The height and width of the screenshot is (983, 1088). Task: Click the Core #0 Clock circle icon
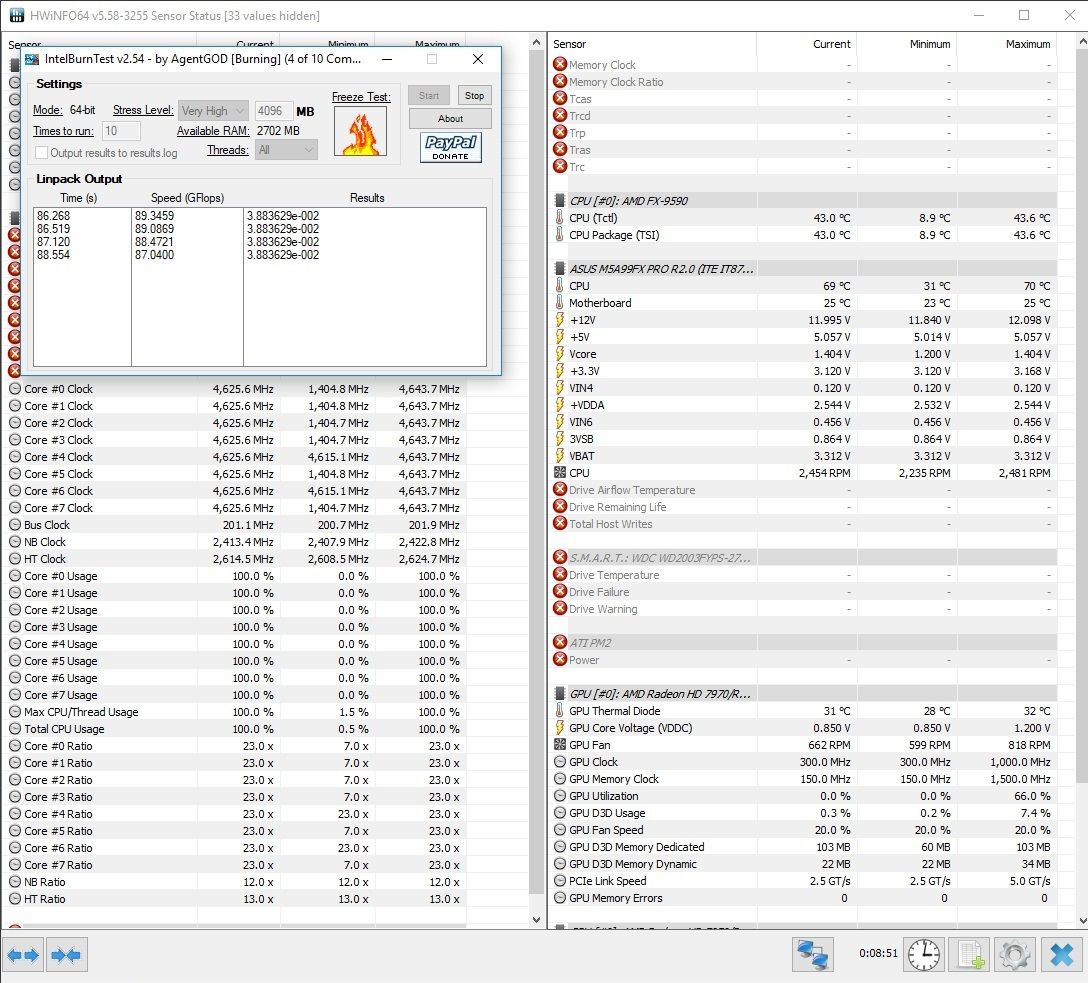tap(15, 388)
